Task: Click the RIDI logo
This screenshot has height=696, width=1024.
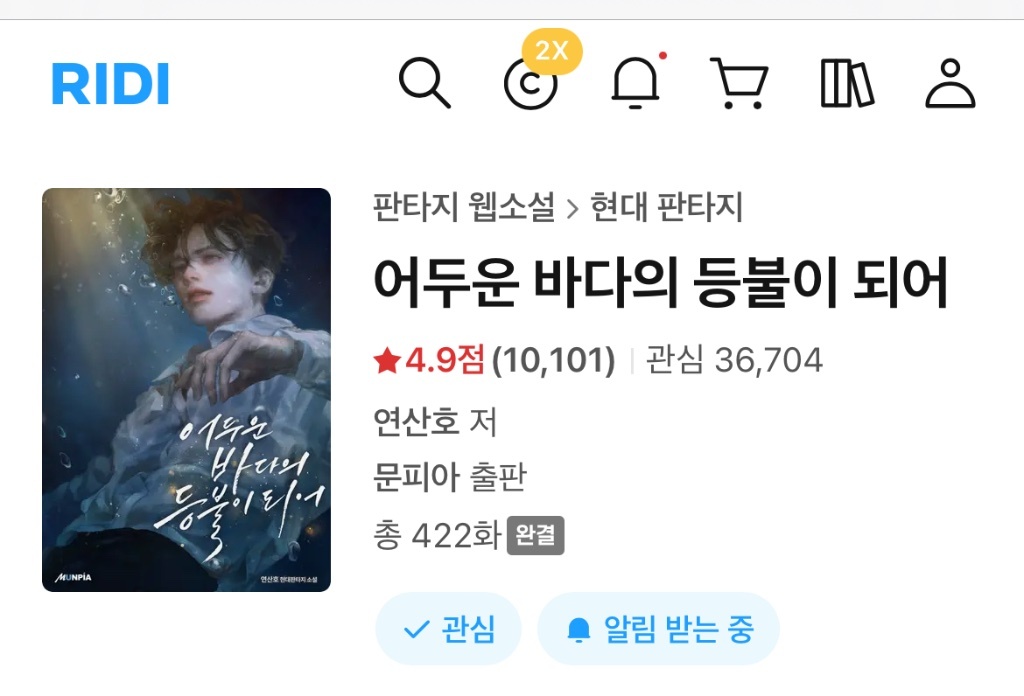Action: point(110,84)
